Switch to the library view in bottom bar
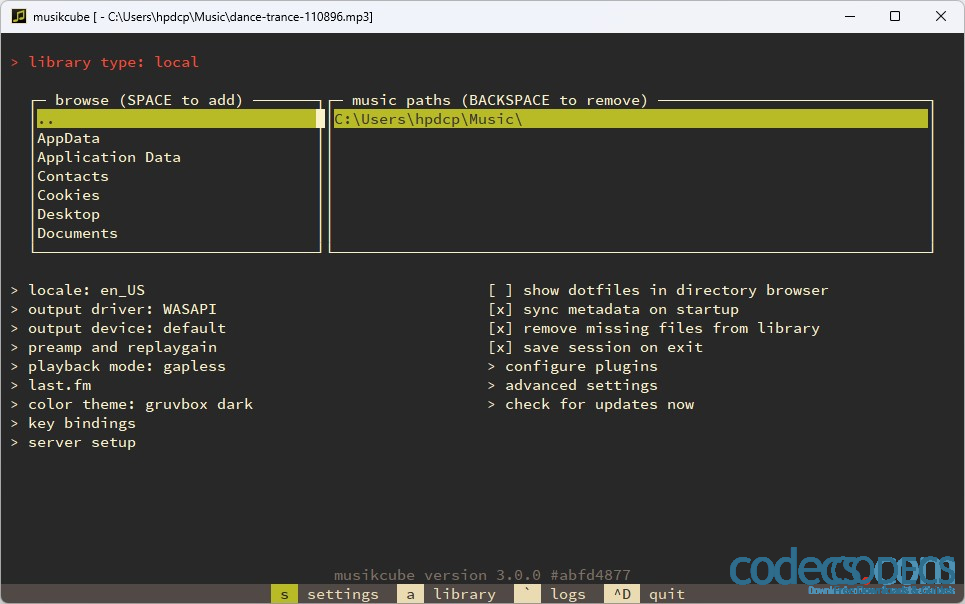Viewport: 965px width, 604px height. pos(447,594)
